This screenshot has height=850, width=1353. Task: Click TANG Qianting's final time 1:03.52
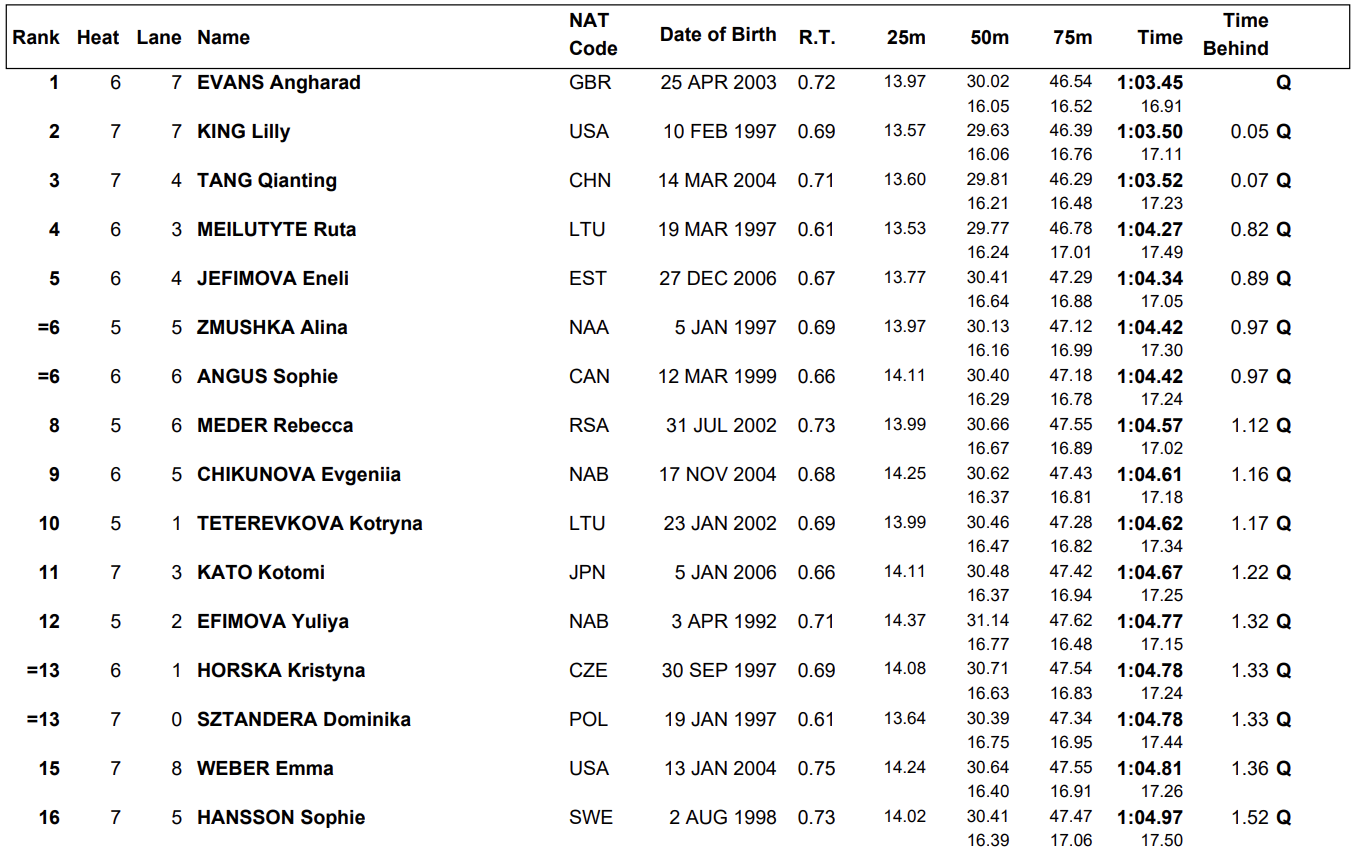[1150, 181]
